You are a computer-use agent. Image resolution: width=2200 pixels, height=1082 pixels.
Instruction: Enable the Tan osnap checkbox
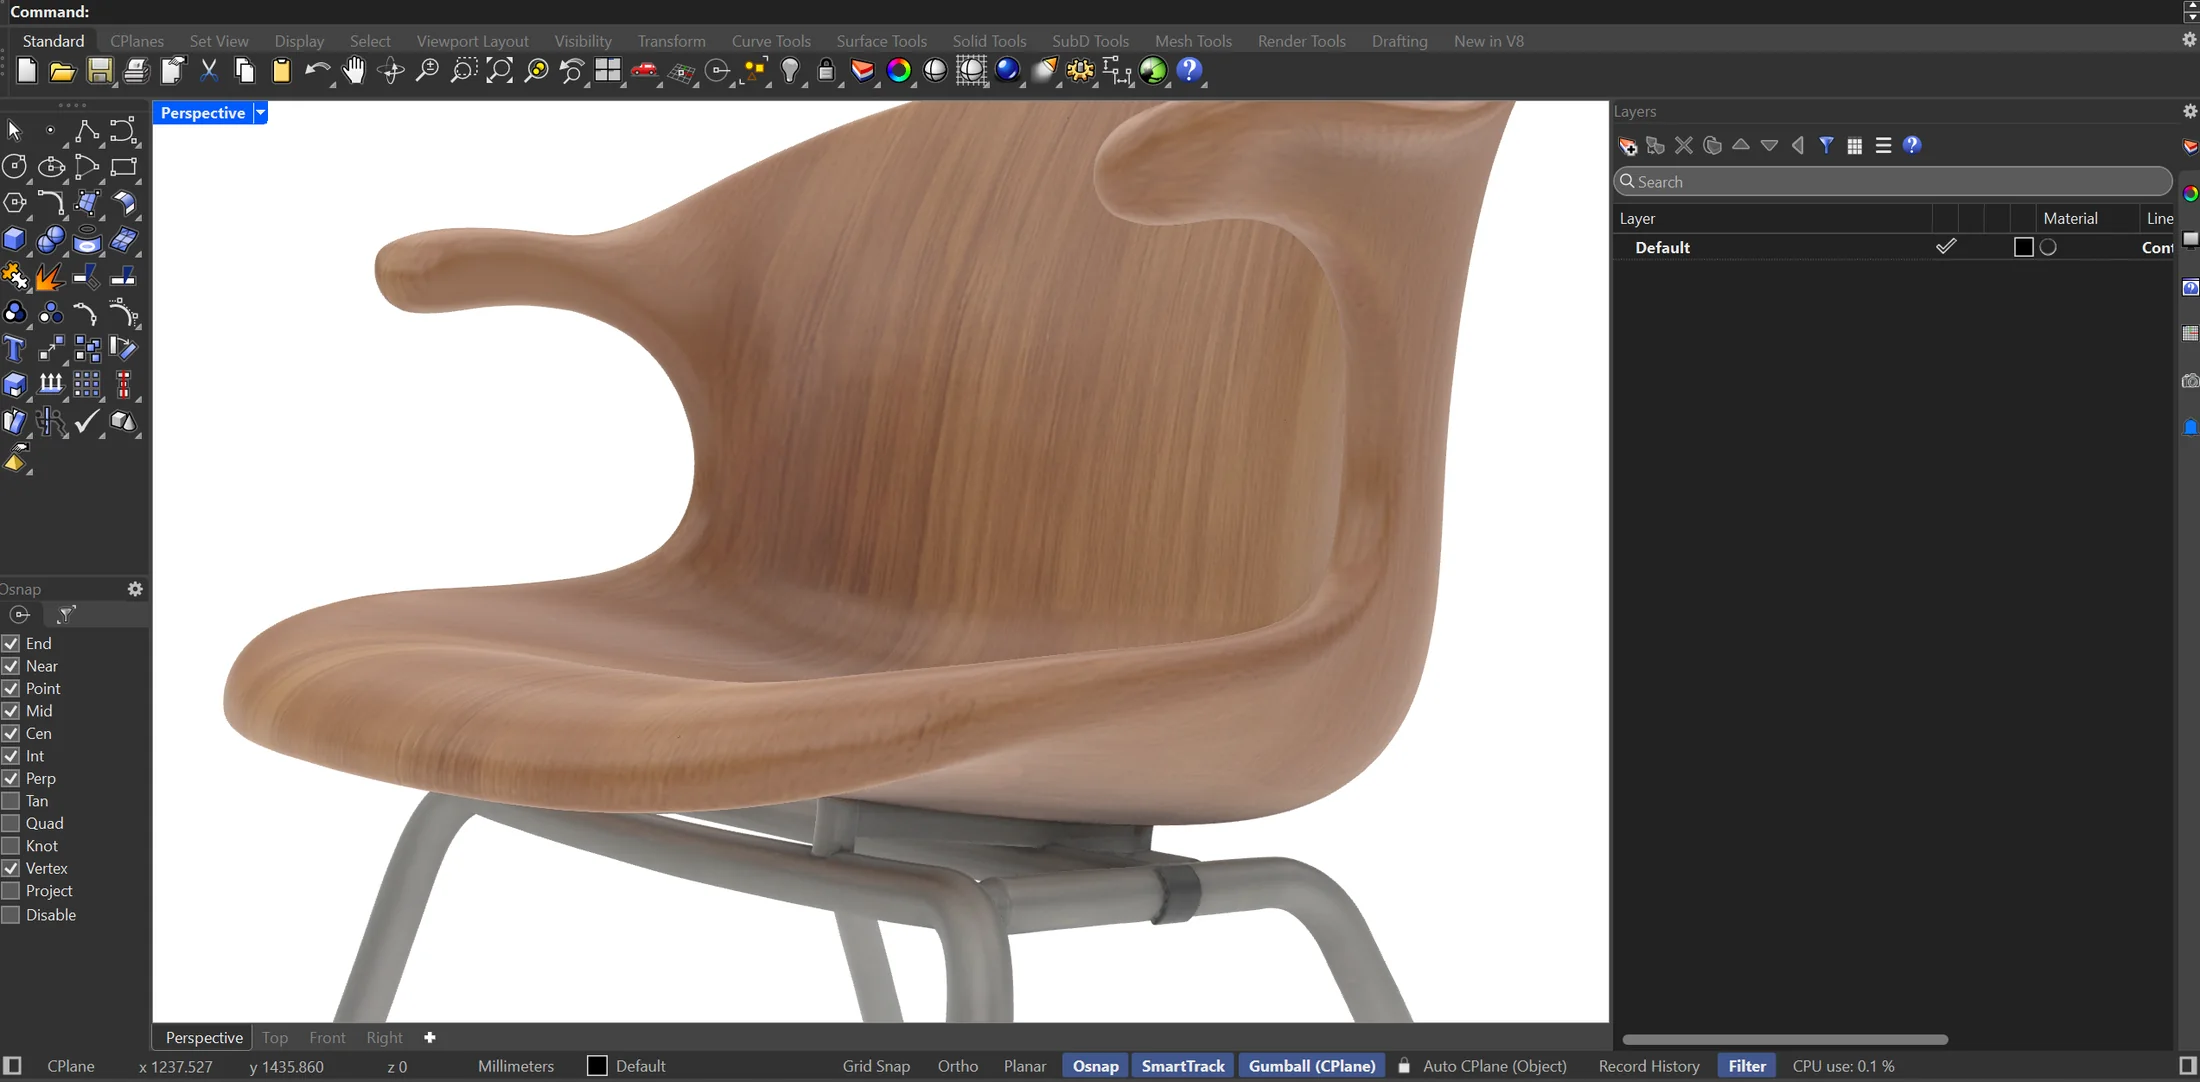(11, 801)
